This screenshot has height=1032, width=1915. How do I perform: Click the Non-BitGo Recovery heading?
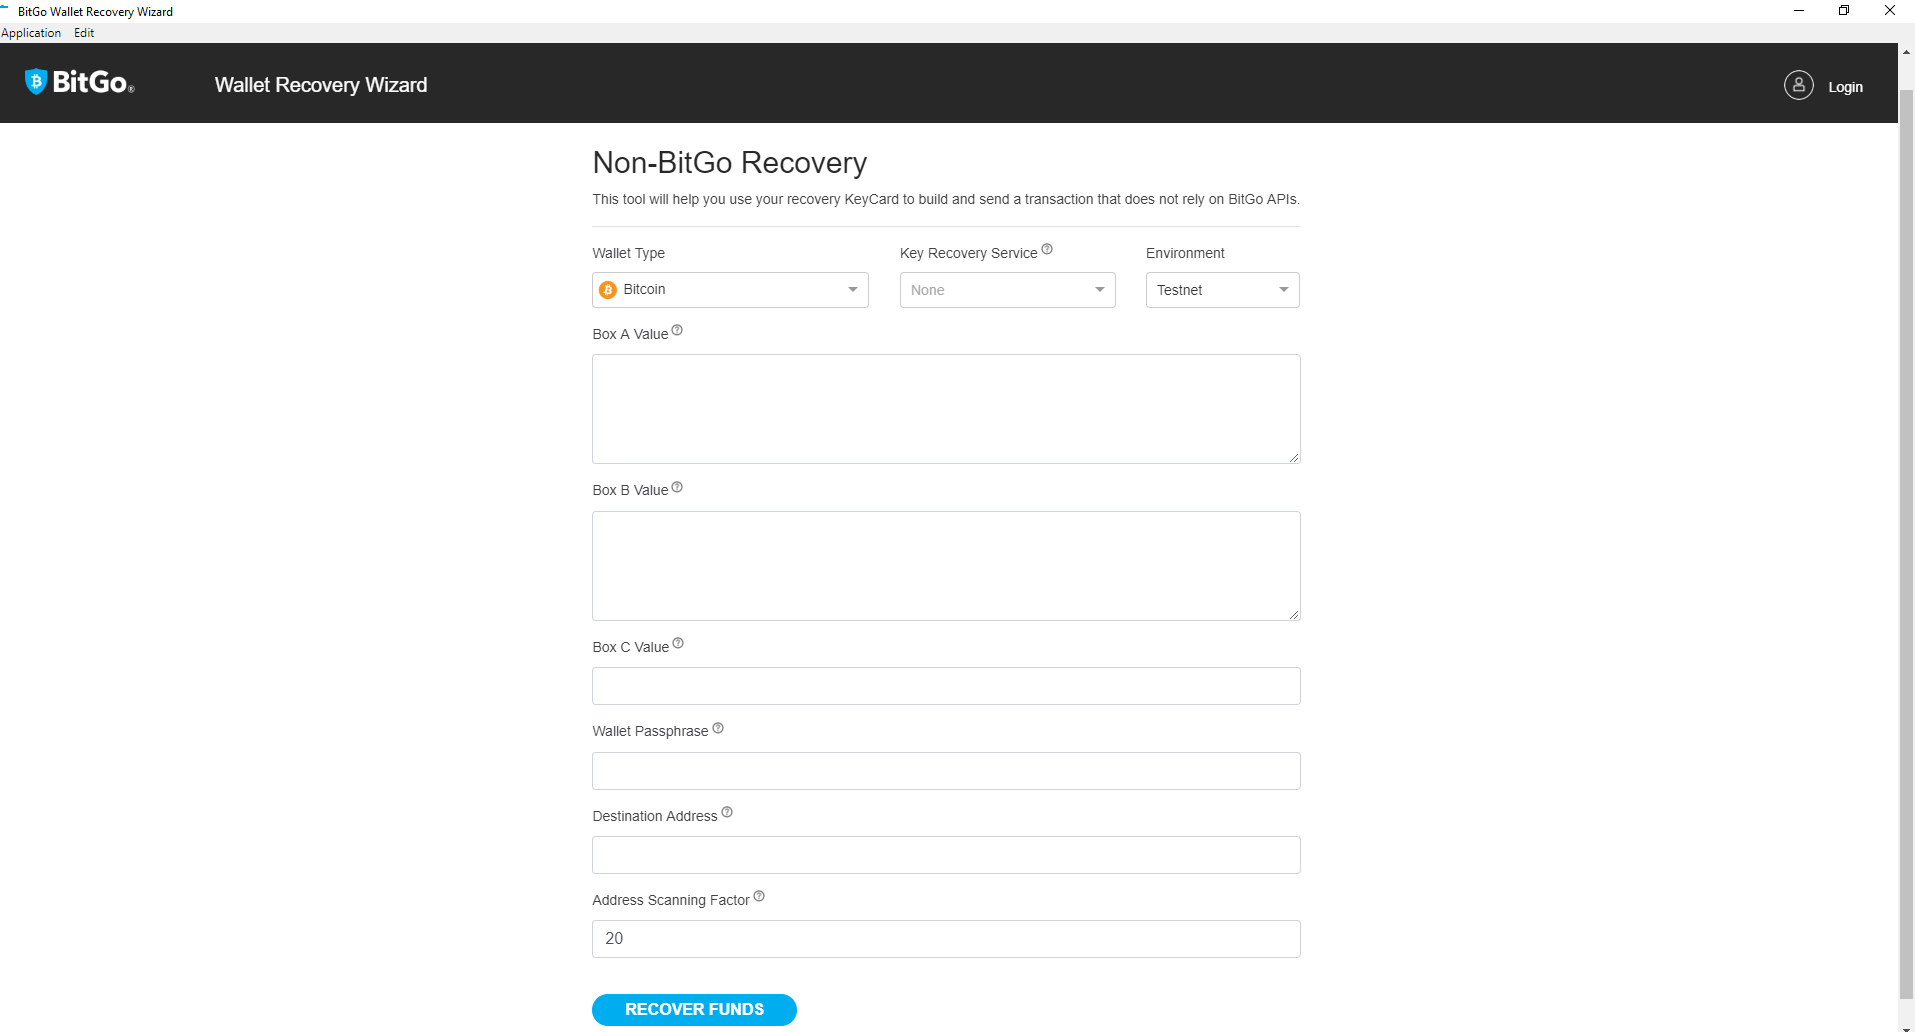(x=730, y=163)
